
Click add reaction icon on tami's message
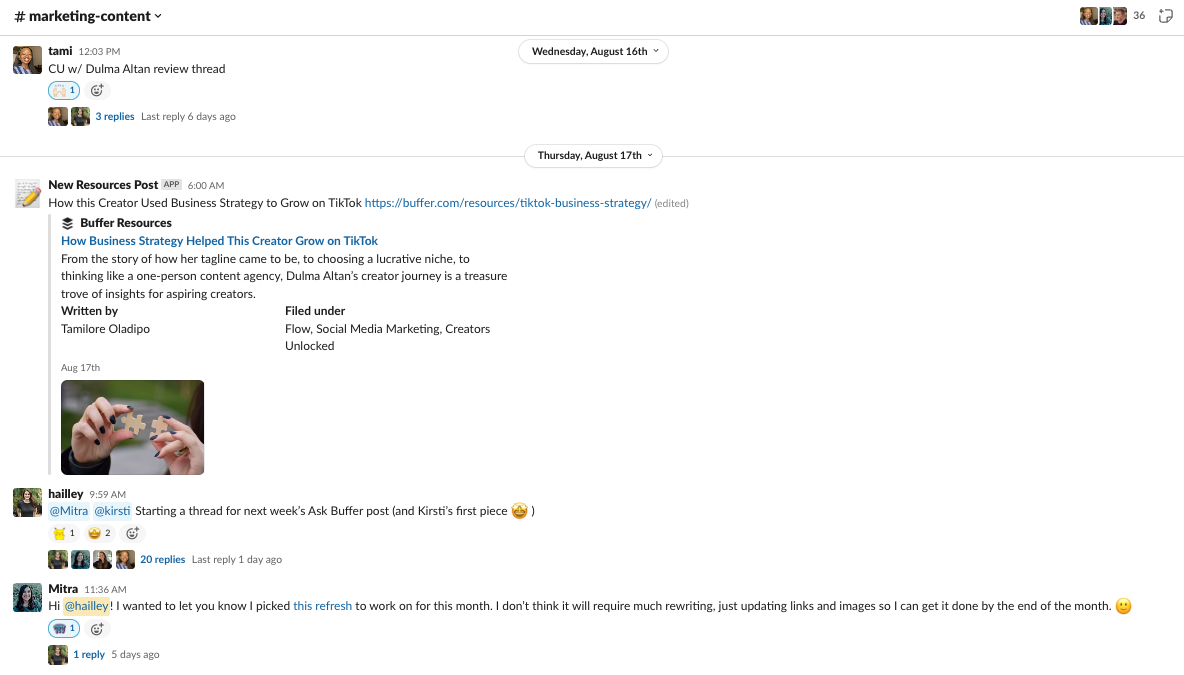97,90
